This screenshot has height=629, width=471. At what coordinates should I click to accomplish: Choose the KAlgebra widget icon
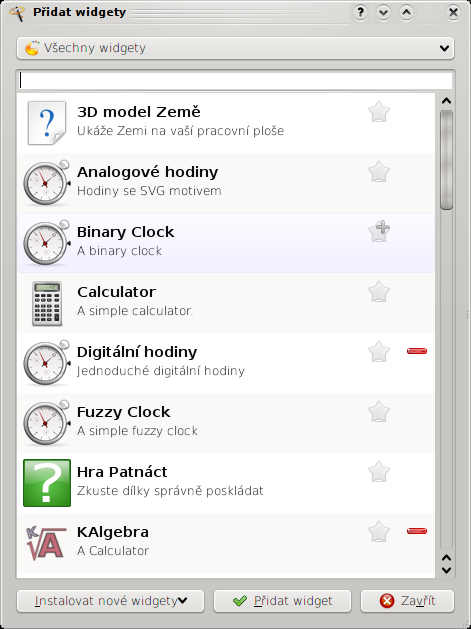pos(46,543)
